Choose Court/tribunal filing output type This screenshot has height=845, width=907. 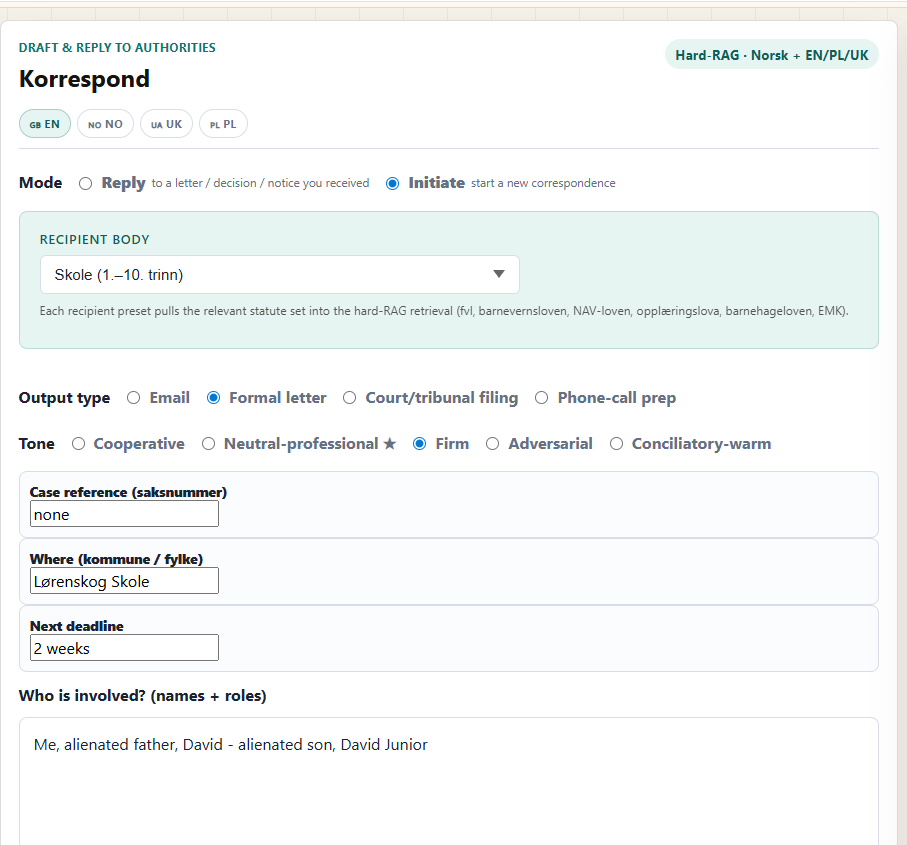[x=349, y=398]
